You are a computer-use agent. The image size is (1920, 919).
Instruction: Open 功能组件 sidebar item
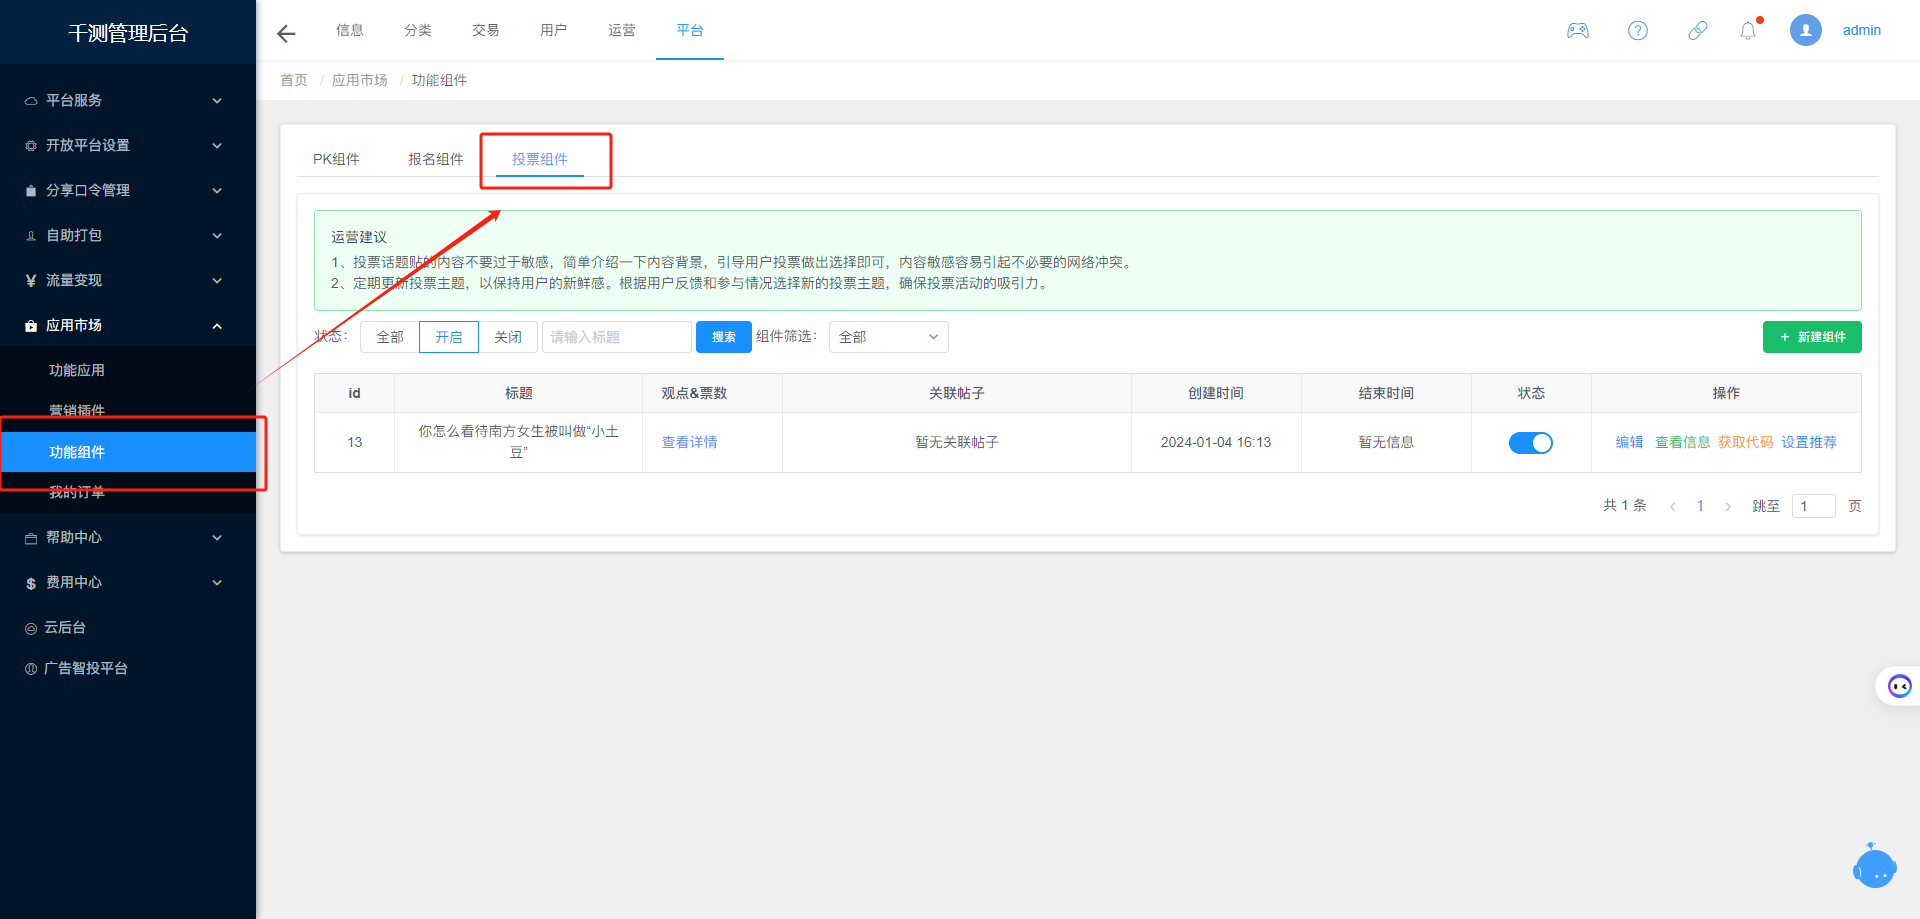[x=128, y=452]
